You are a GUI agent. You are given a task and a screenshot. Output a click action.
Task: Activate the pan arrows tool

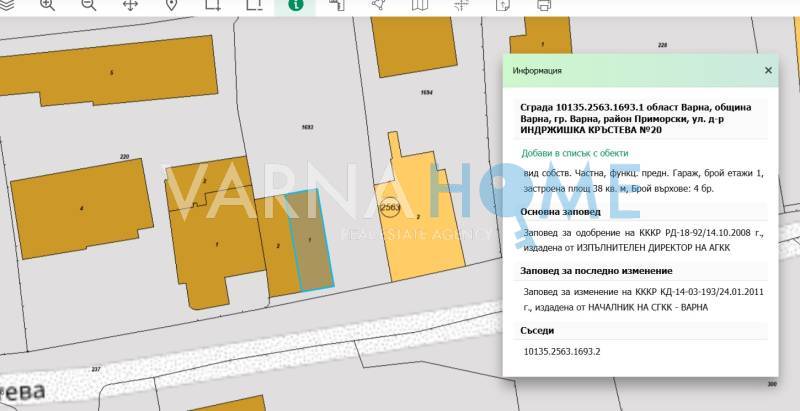(130, 5)
